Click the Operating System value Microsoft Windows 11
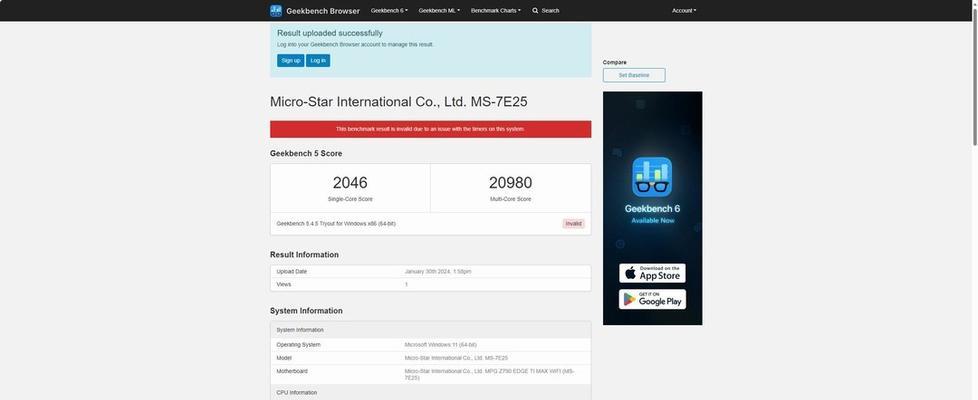 pos(440,344)
